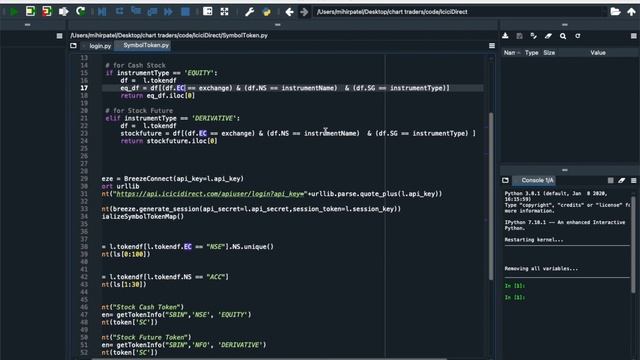Go forward to the next directory

click(x=304, y=12)
